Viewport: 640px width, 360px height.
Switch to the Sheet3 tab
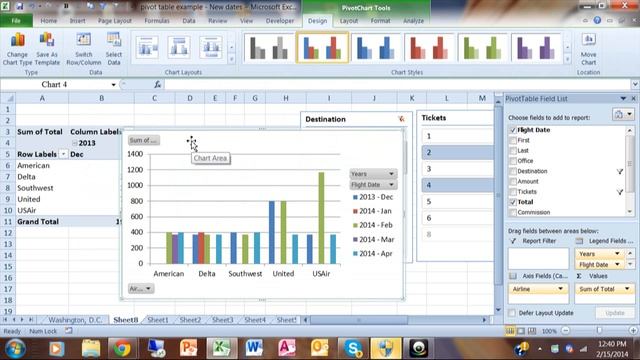pyautogui.click(x=222, y=320)
